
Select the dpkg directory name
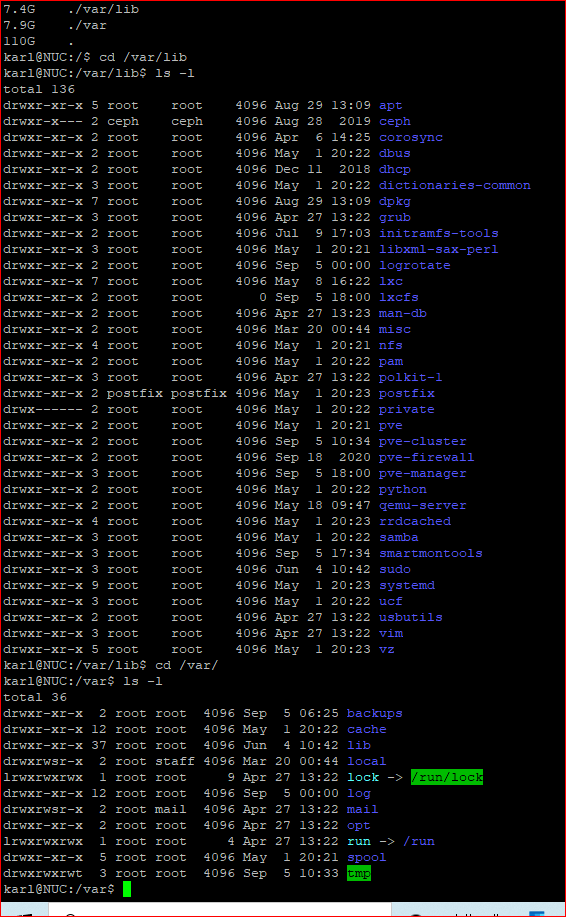pyautogui.click(x=395, y=201)
